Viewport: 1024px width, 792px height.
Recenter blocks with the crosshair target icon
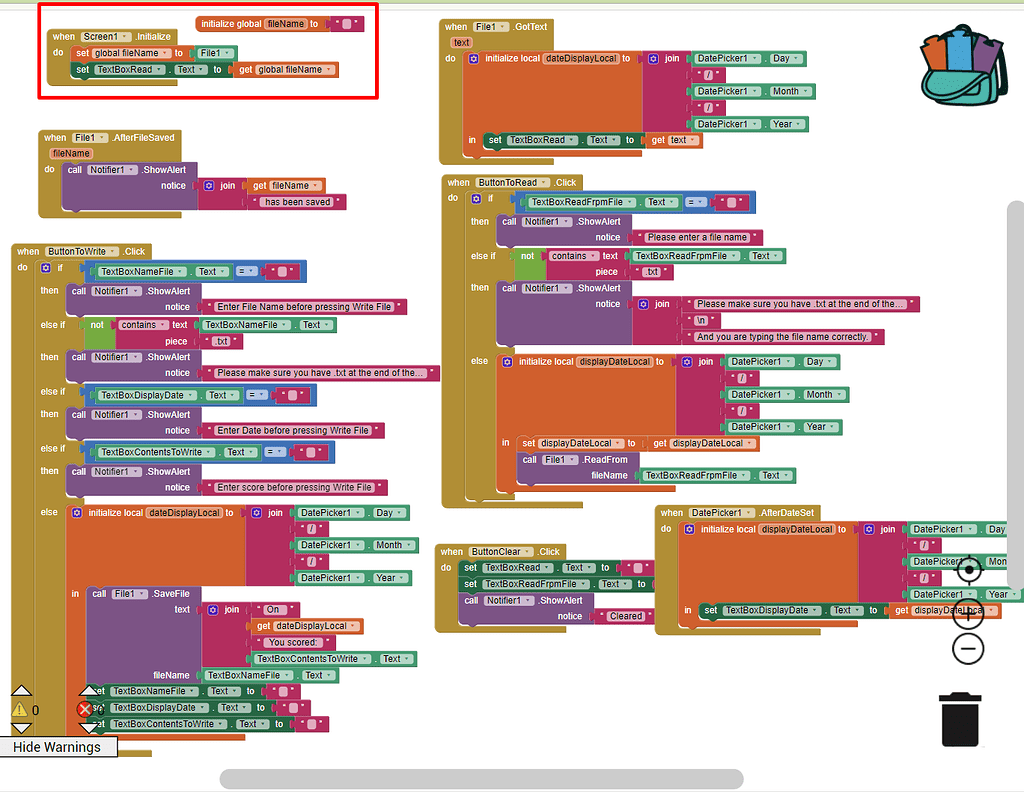[968, 569]
